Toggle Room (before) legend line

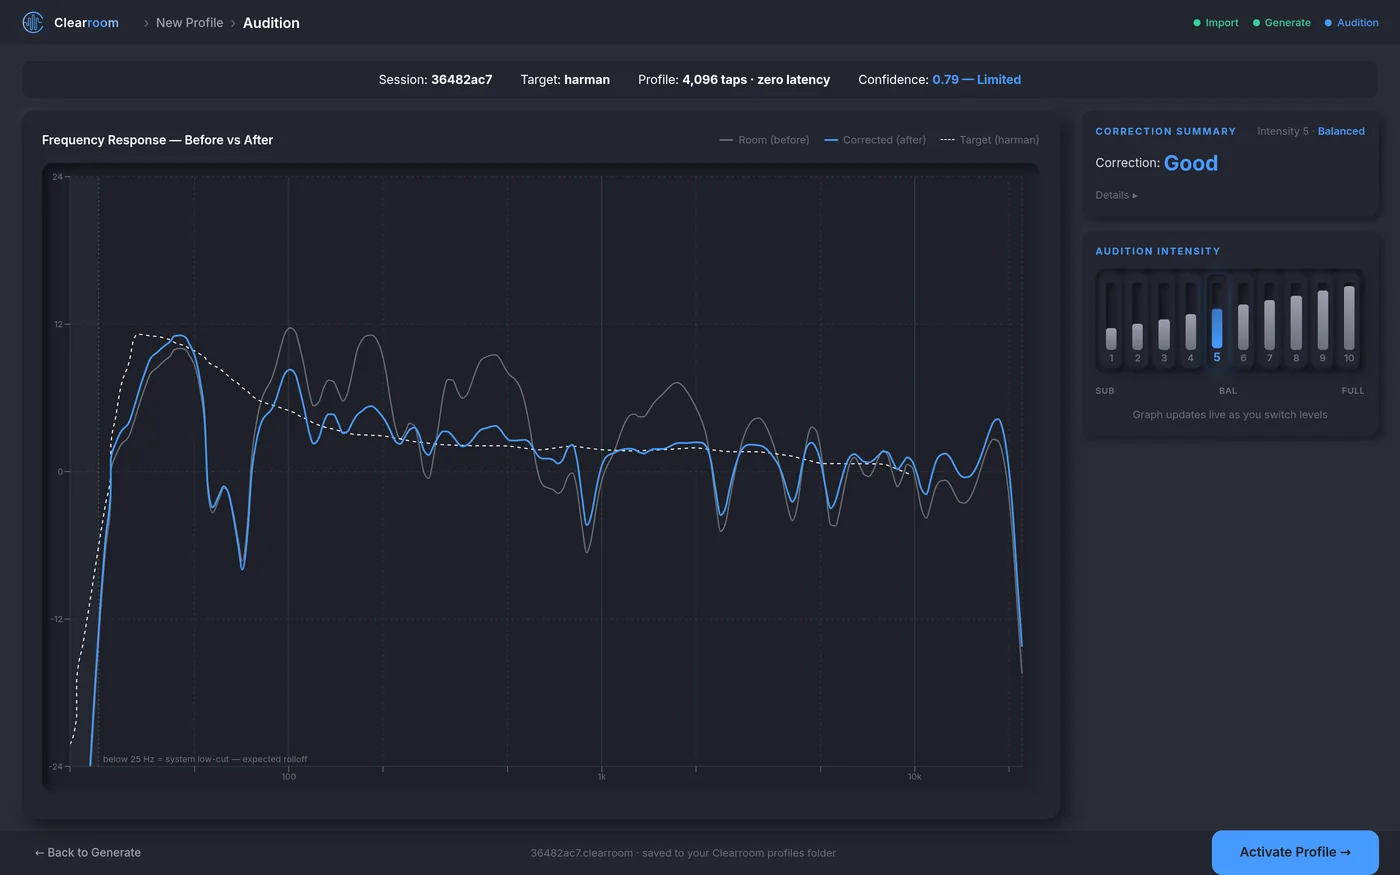pos(764,140)
